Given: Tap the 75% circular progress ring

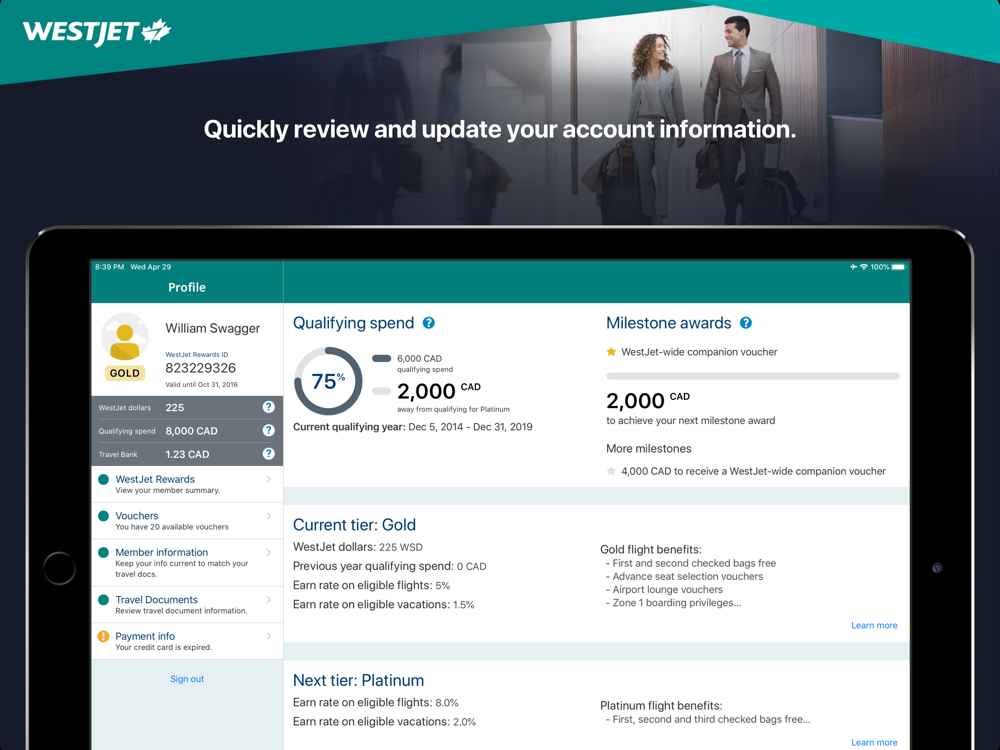Looking at the screenshot, I should 328,381.
